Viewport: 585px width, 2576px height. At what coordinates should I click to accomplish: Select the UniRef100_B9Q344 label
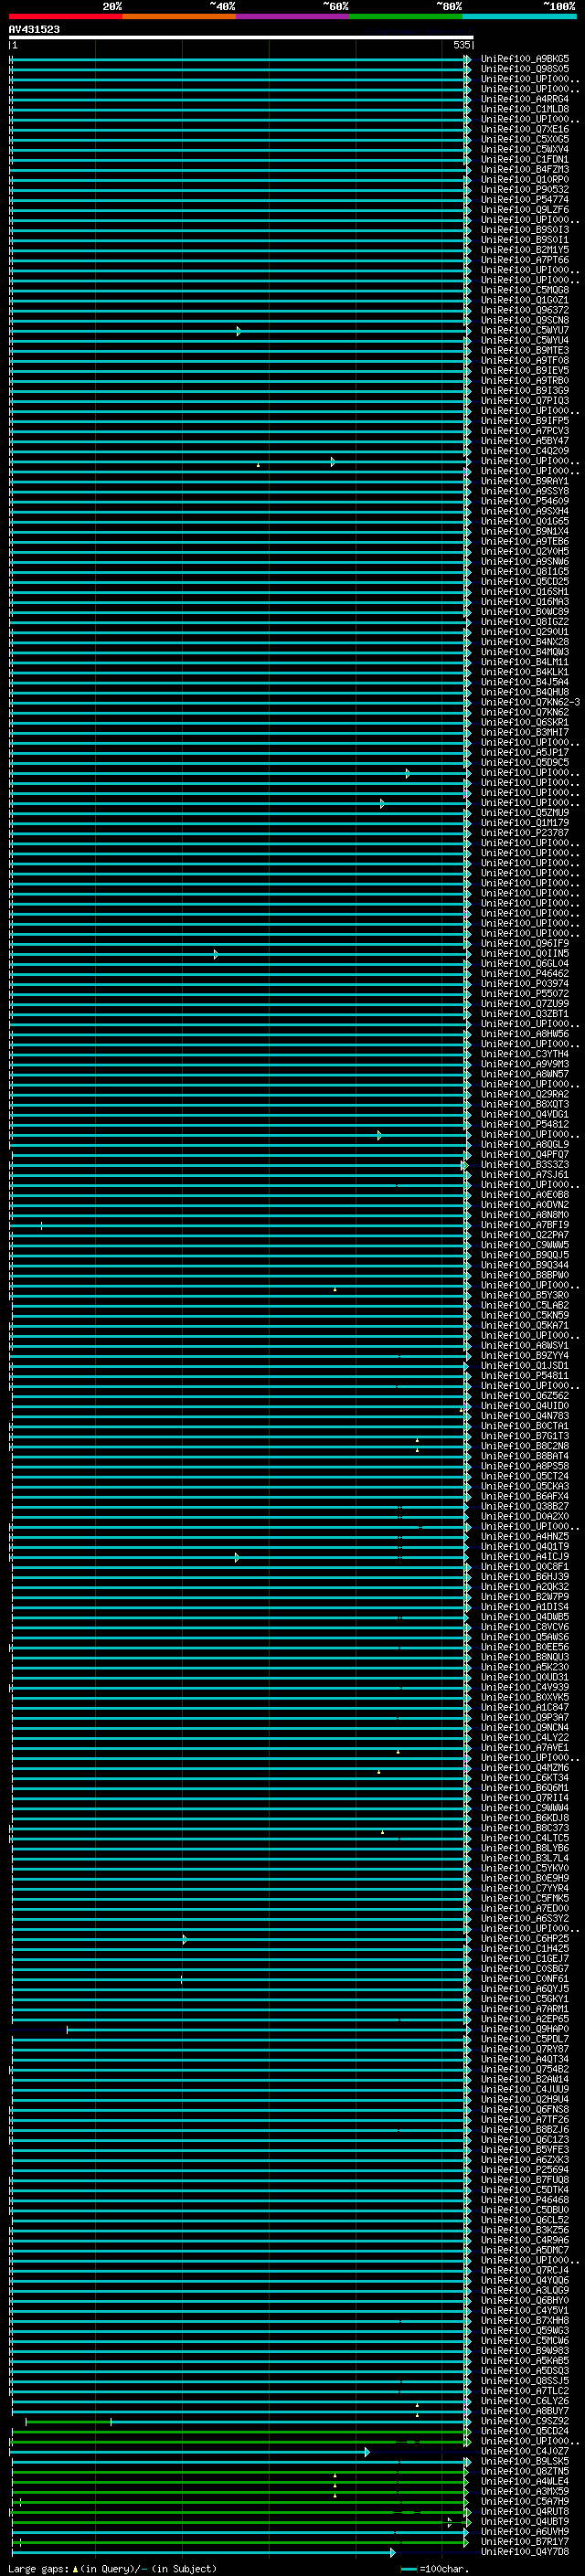click(x=525, y=1266)
